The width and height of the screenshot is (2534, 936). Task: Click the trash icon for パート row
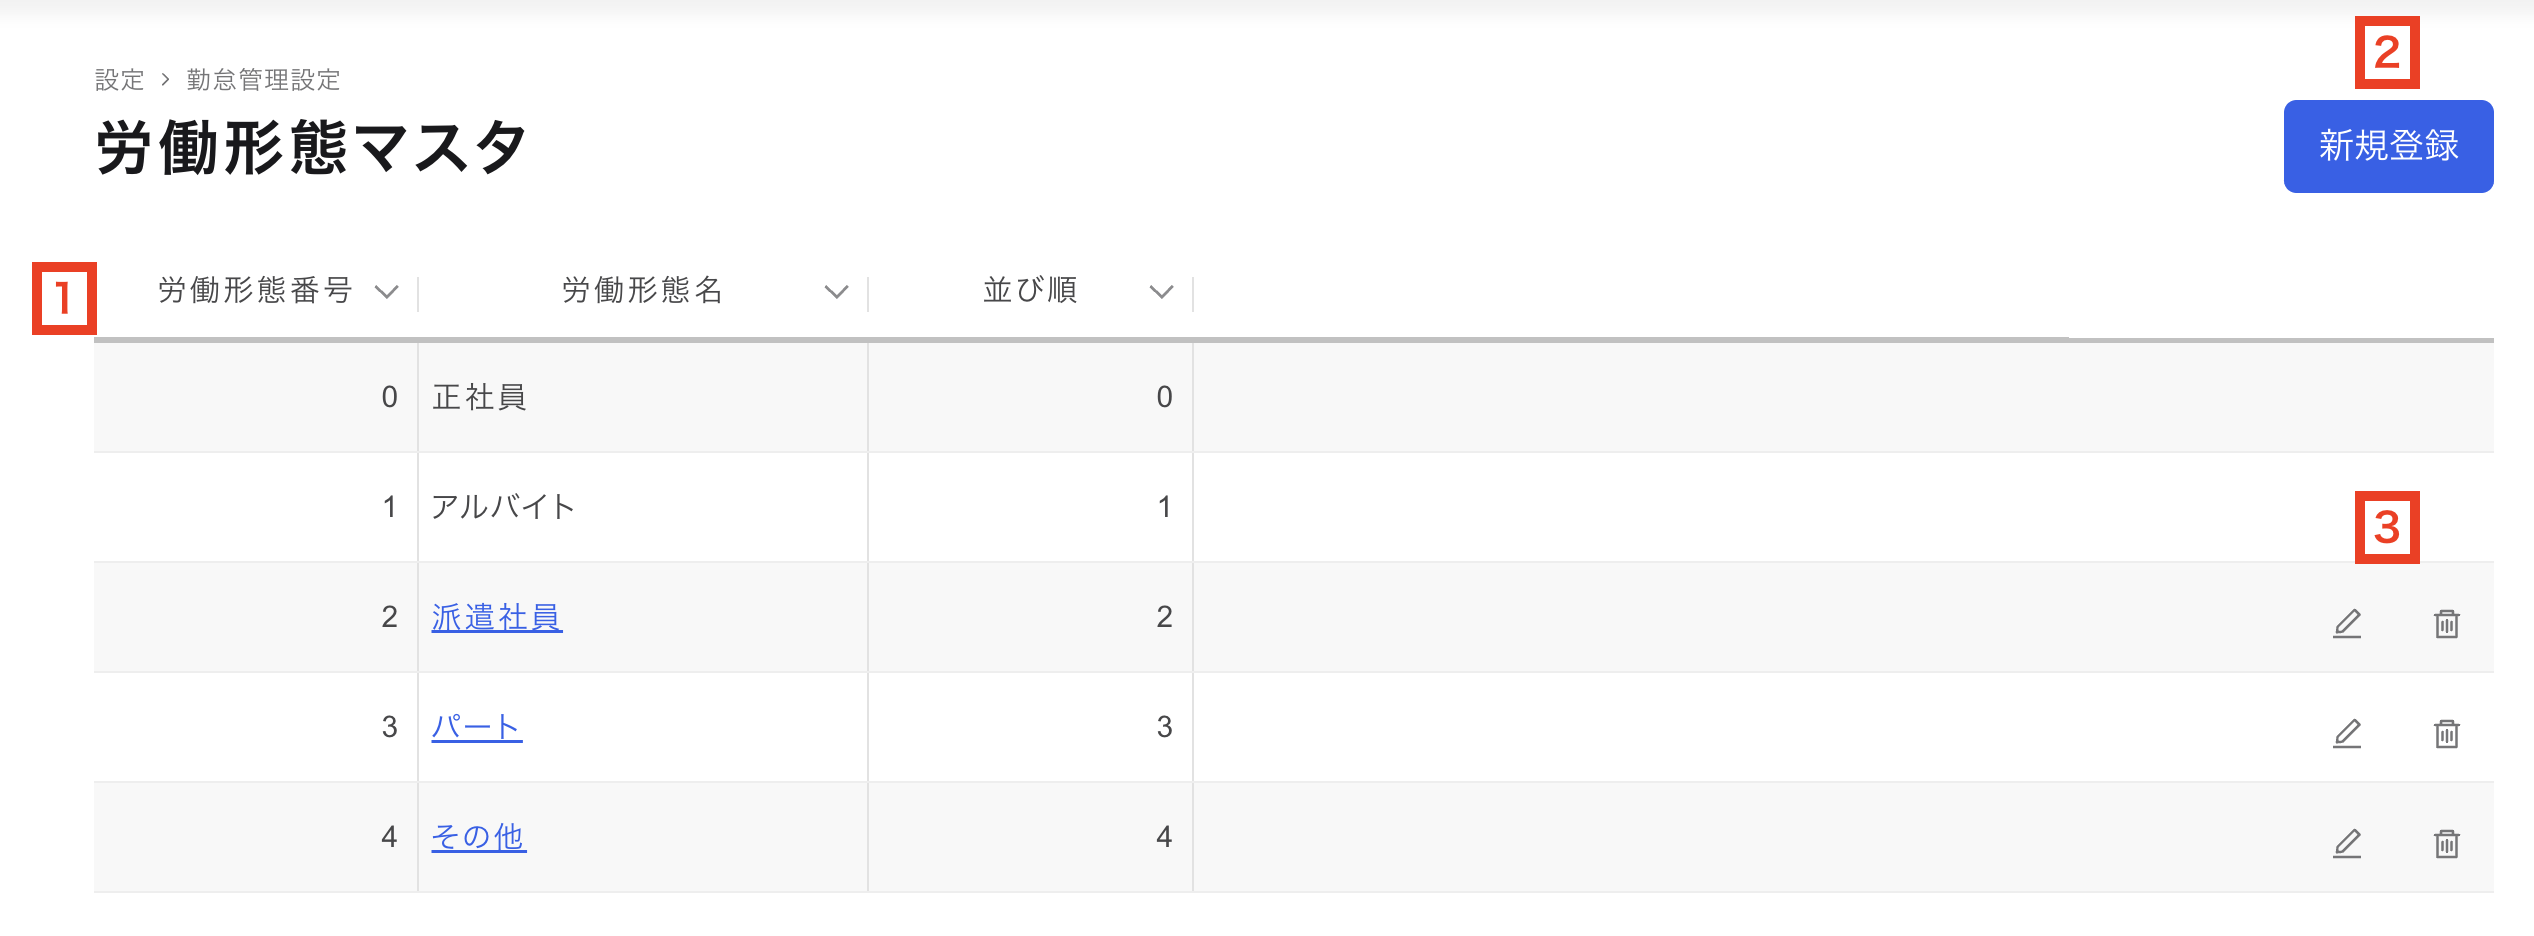(x=2446, y=733)
